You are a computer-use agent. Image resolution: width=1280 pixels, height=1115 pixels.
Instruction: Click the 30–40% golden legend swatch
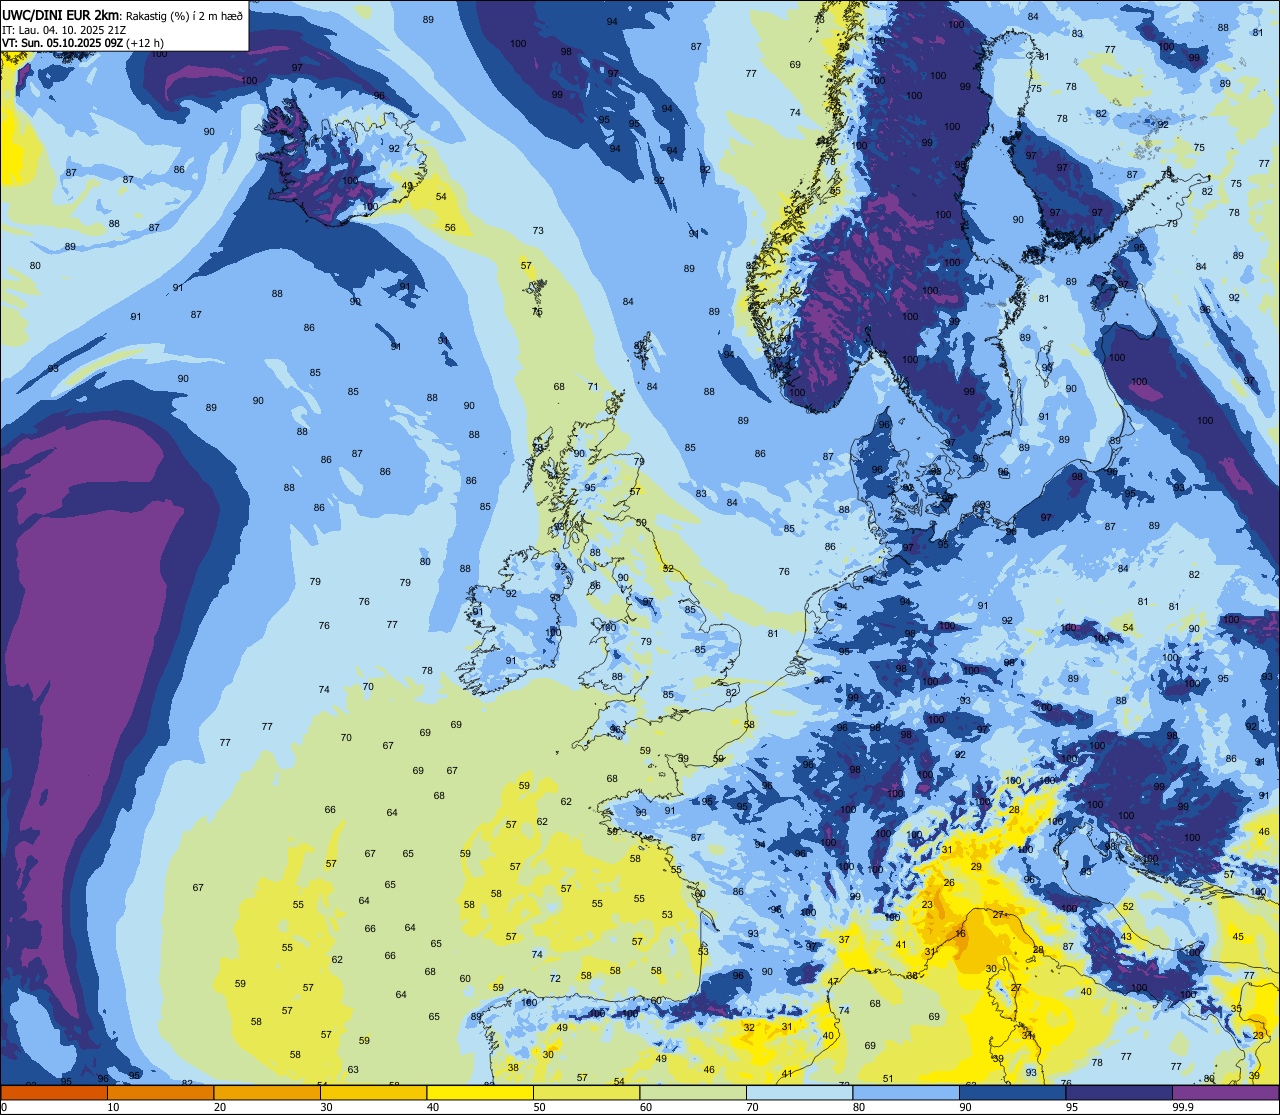(373, 1092)
